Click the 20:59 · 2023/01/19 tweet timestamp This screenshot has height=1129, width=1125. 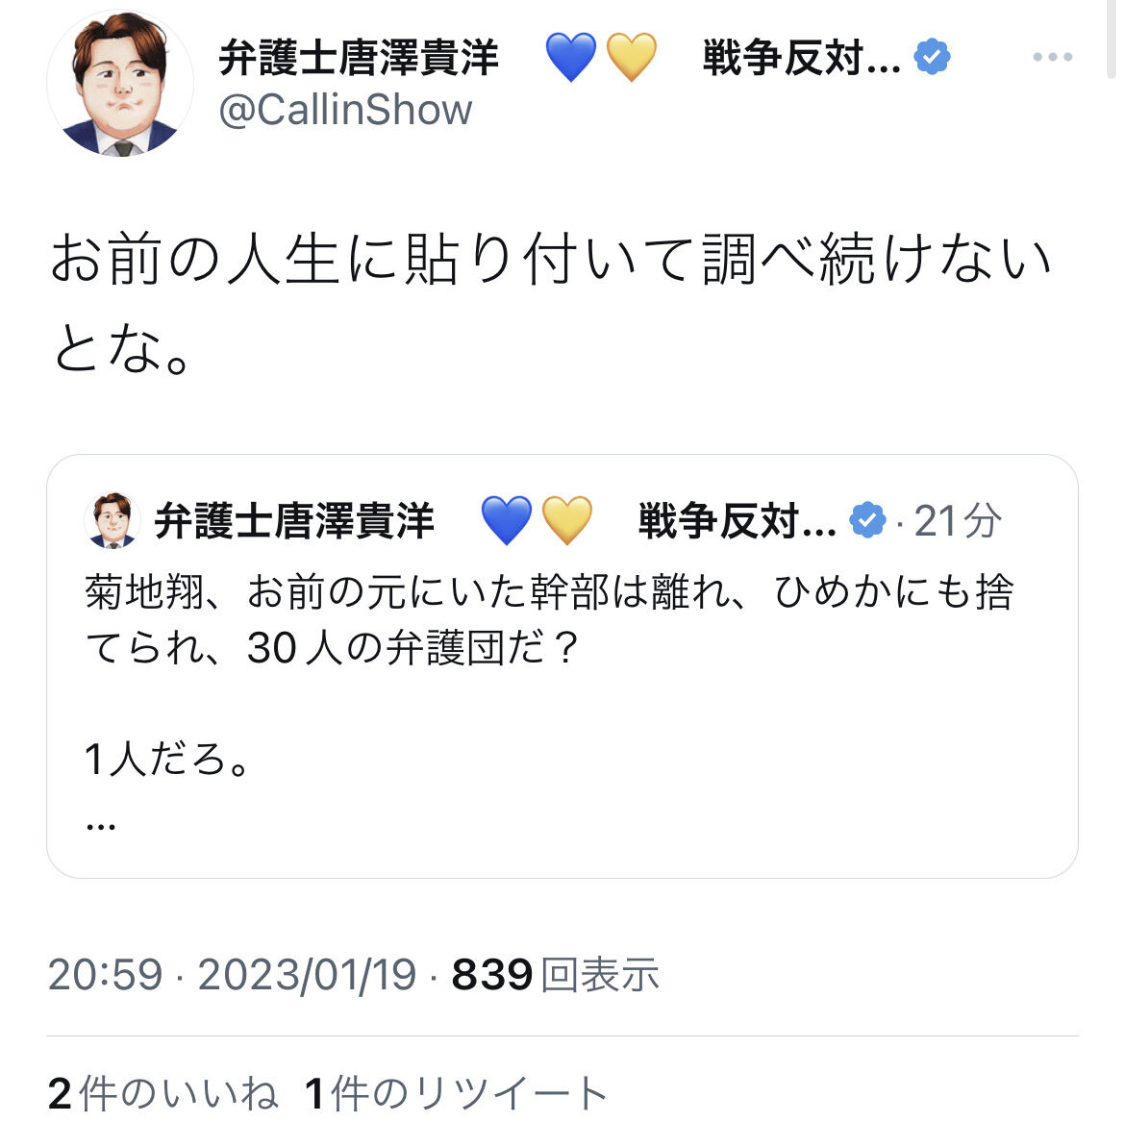pos(232,974)
